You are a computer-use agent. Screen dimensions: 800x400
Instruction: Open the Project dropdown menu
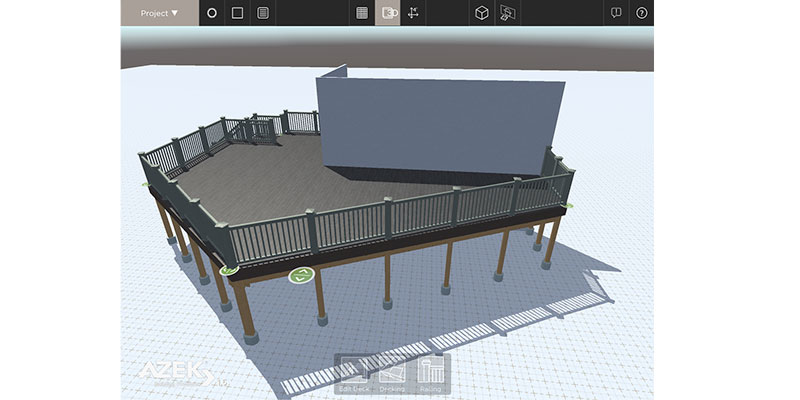tap(159, 13)
